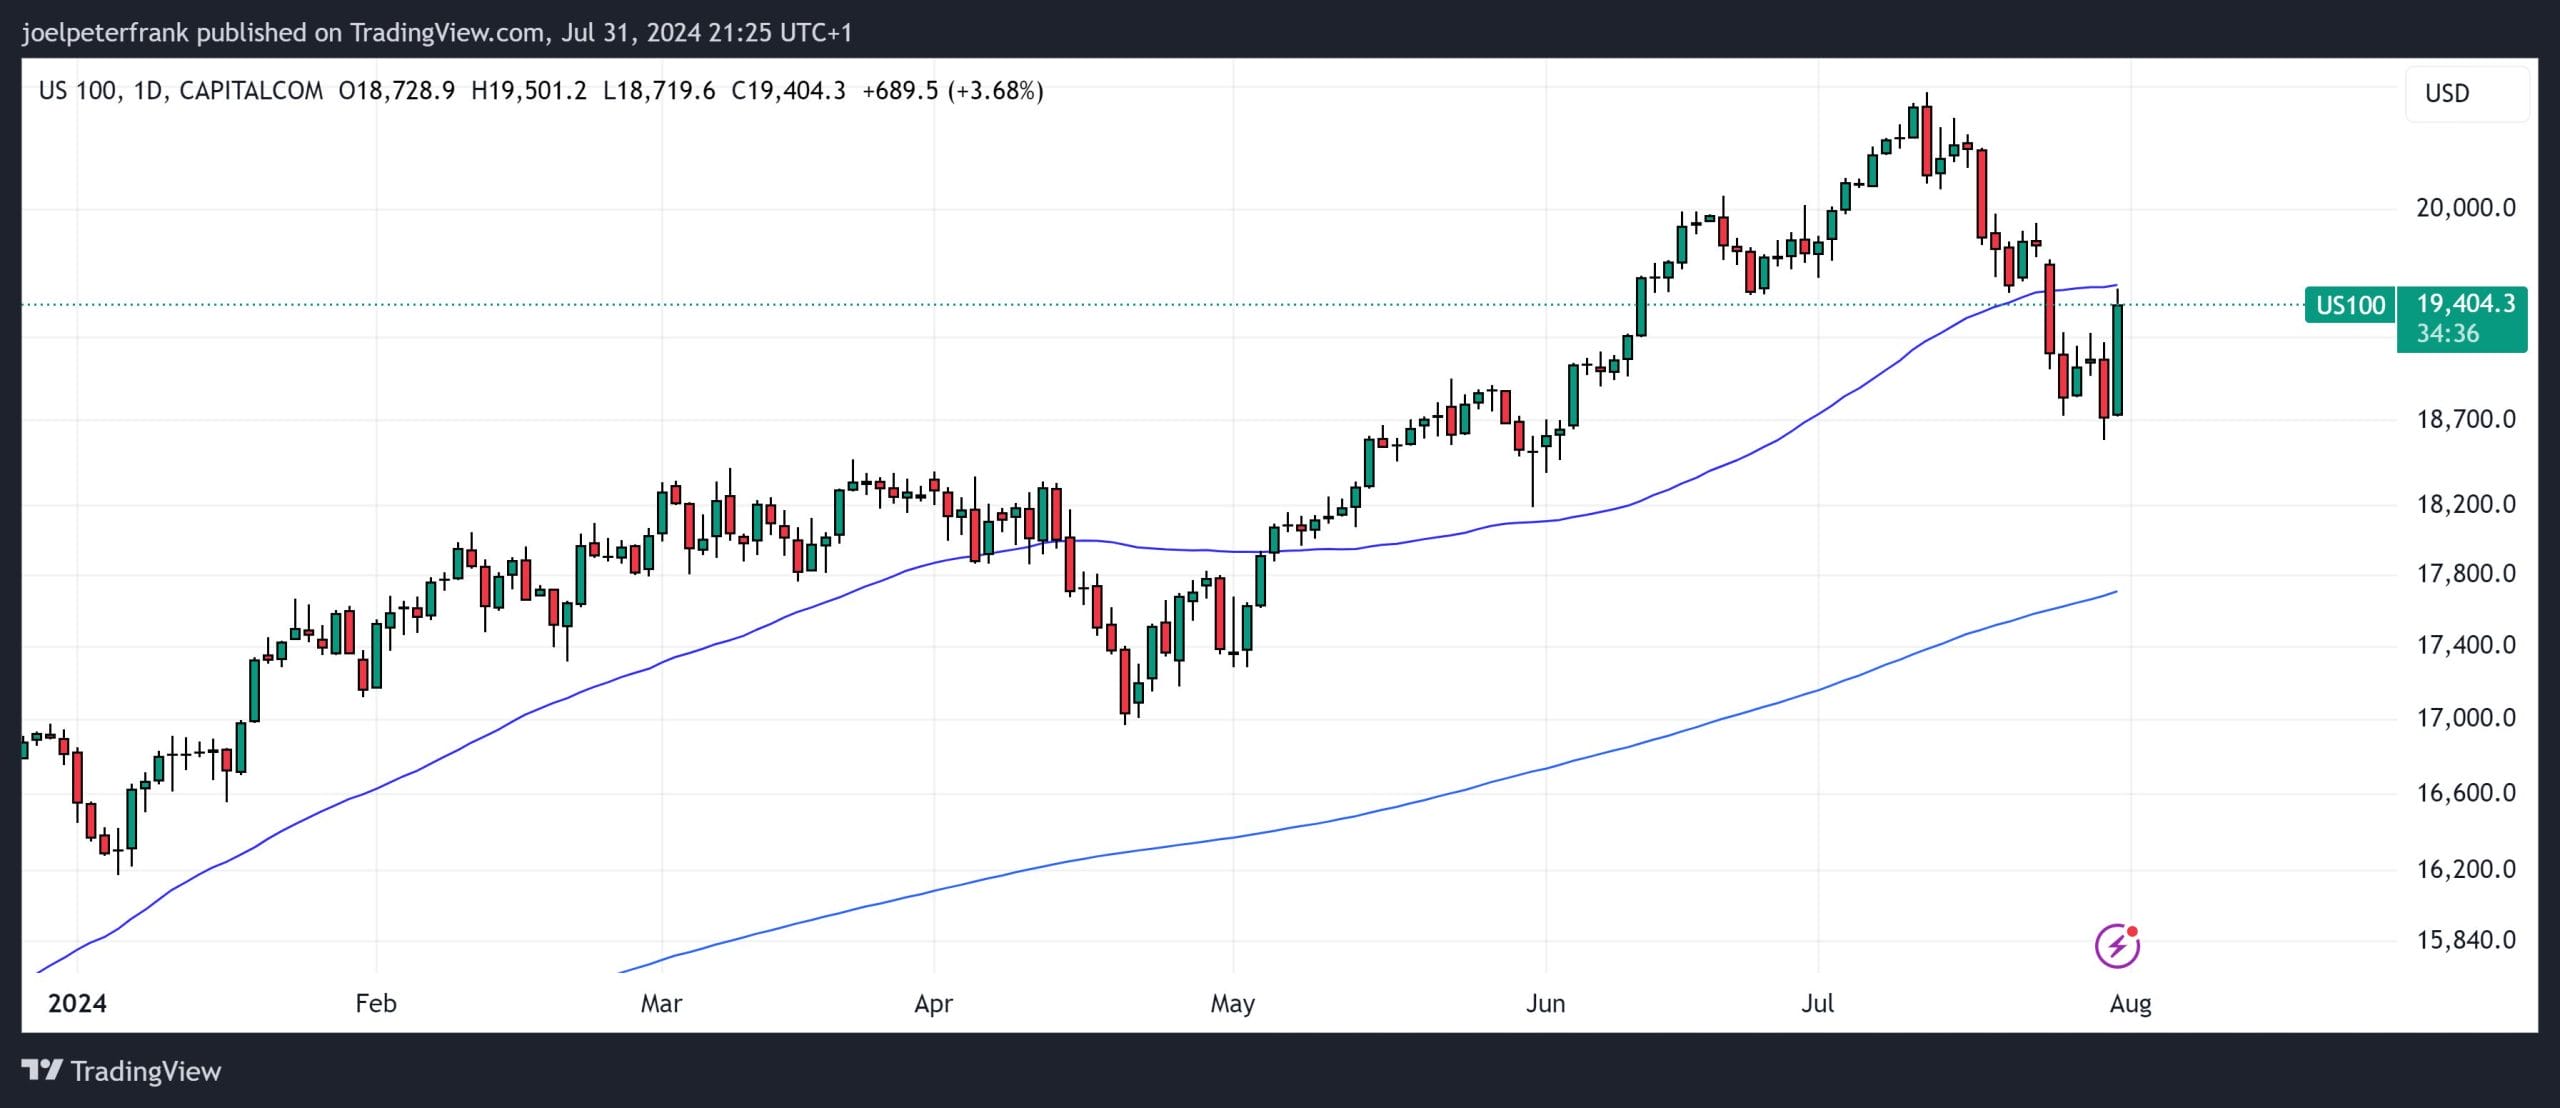The height and width of the screenshot is (1108, 2560).
Task: Click the Jul label on time axis
Action: click(1817, 1003)
